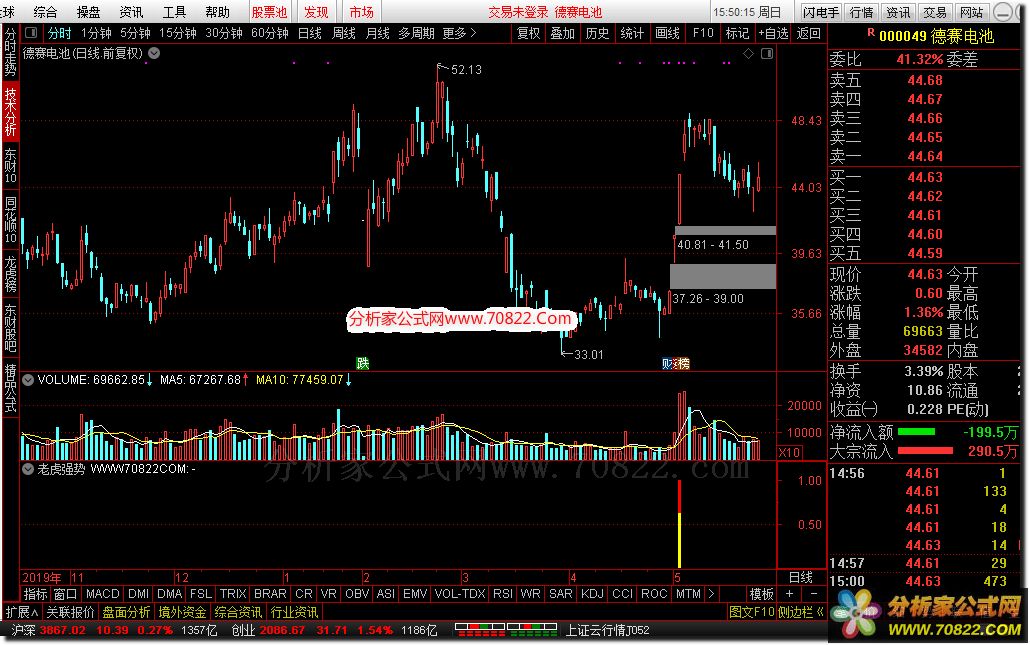The image size is (1030, 645).
Task: Click the 返回 back button
Action: point(809,33)
